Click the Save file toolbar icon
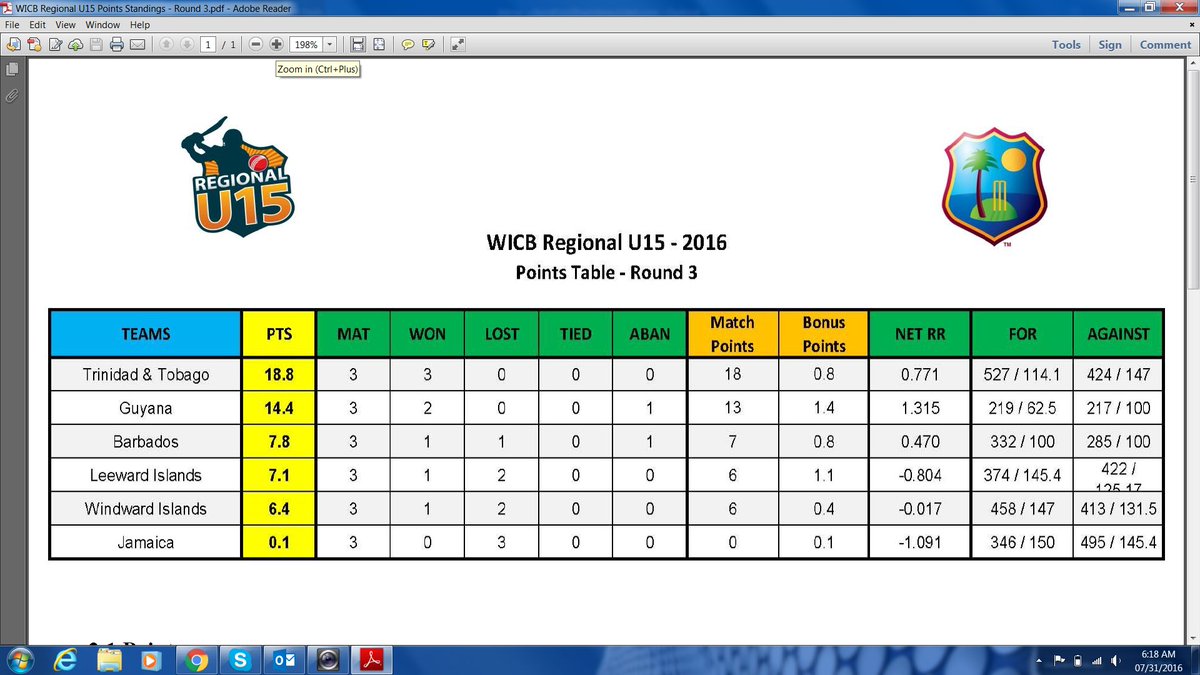This screenshot has height=675, width=1200. coord(96,45)
